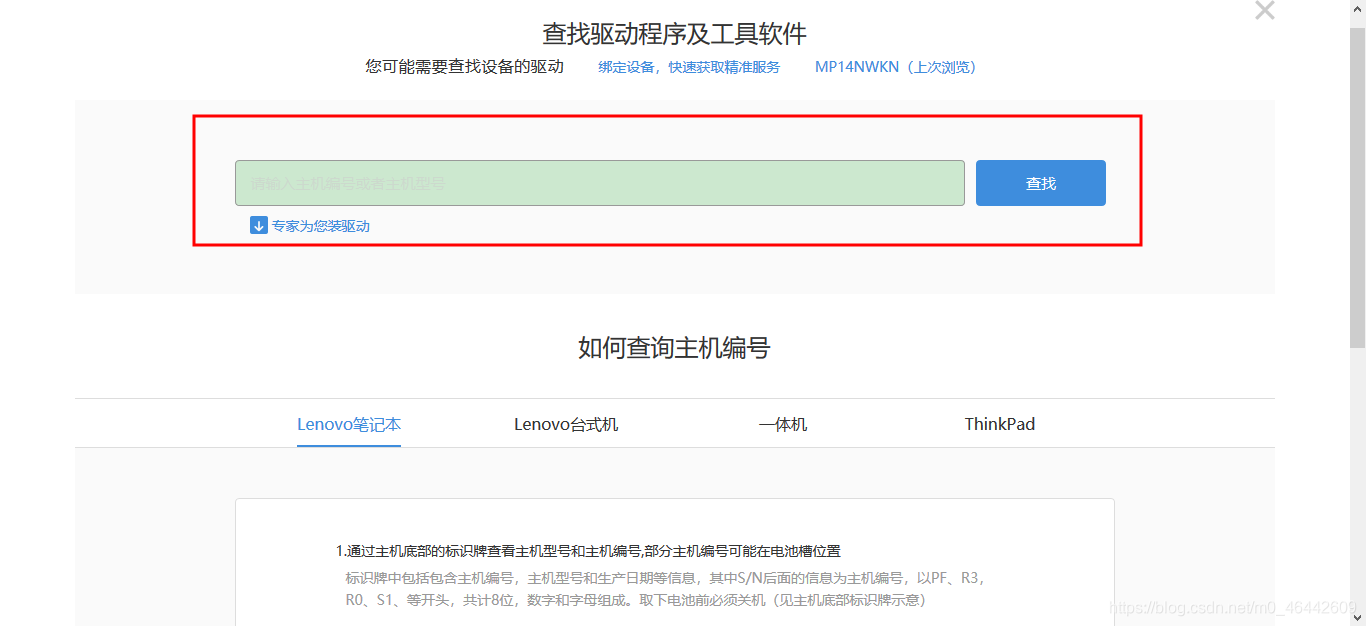Click the text 您可能需要查找设备的驱动
Viewport: 1366px width, 626px height.
[465, 67]
